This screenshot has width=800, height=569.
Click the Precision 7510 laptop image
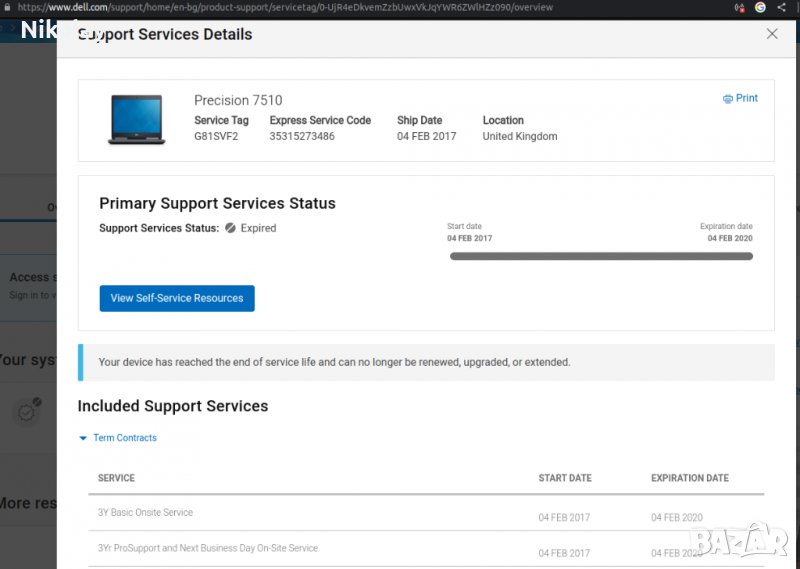point(136,120)
